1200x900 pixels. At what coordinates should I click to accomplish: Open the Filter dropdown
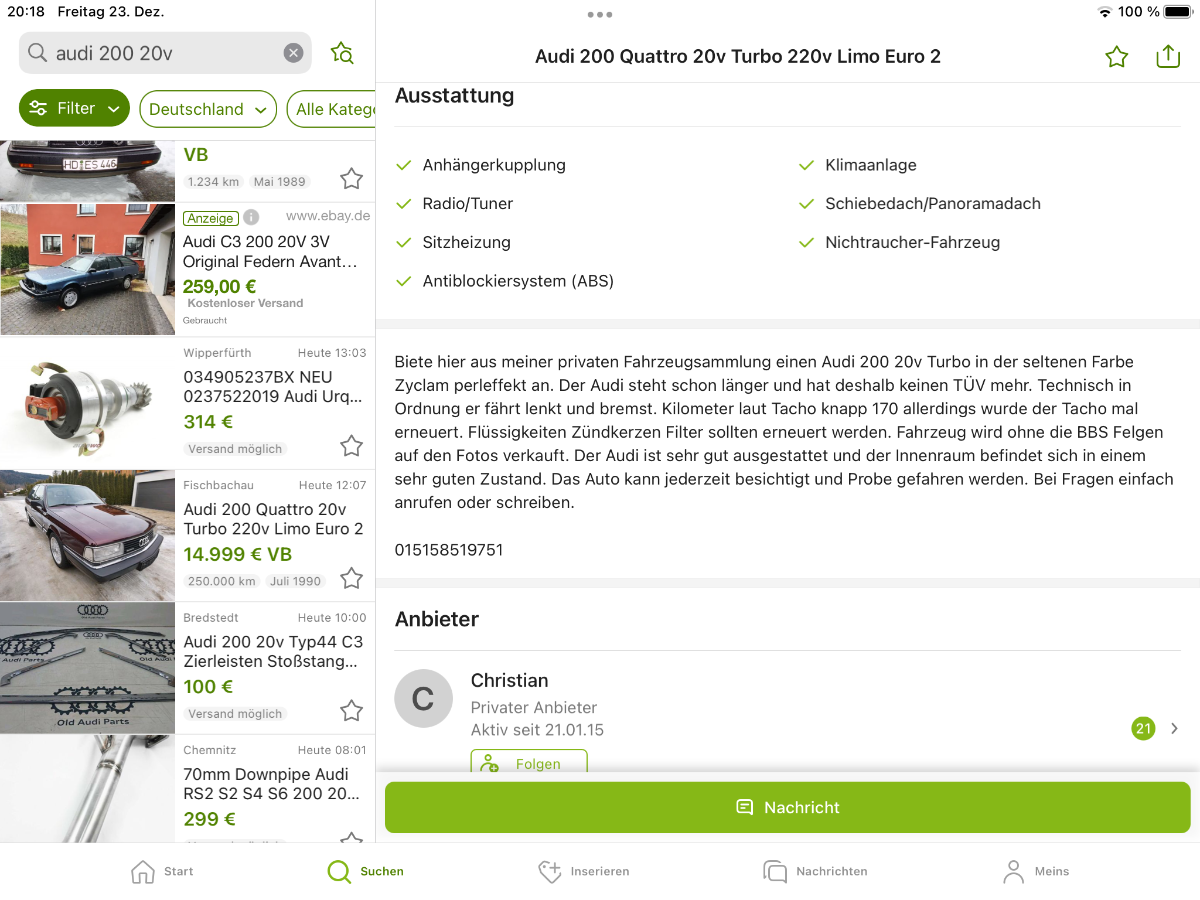(74, 109)
